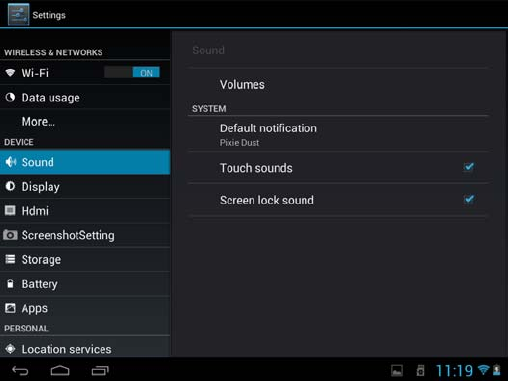Select Display in the settings list
508x381 pixels.
(85, 187)
